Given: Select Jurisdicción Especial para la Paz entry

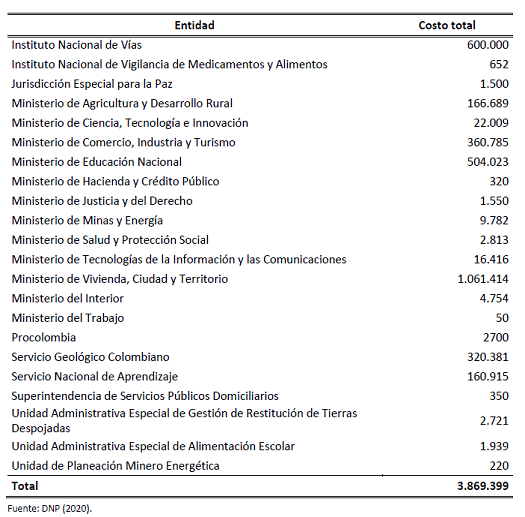Looking at the screenshot, I should (x=92, y=84).
